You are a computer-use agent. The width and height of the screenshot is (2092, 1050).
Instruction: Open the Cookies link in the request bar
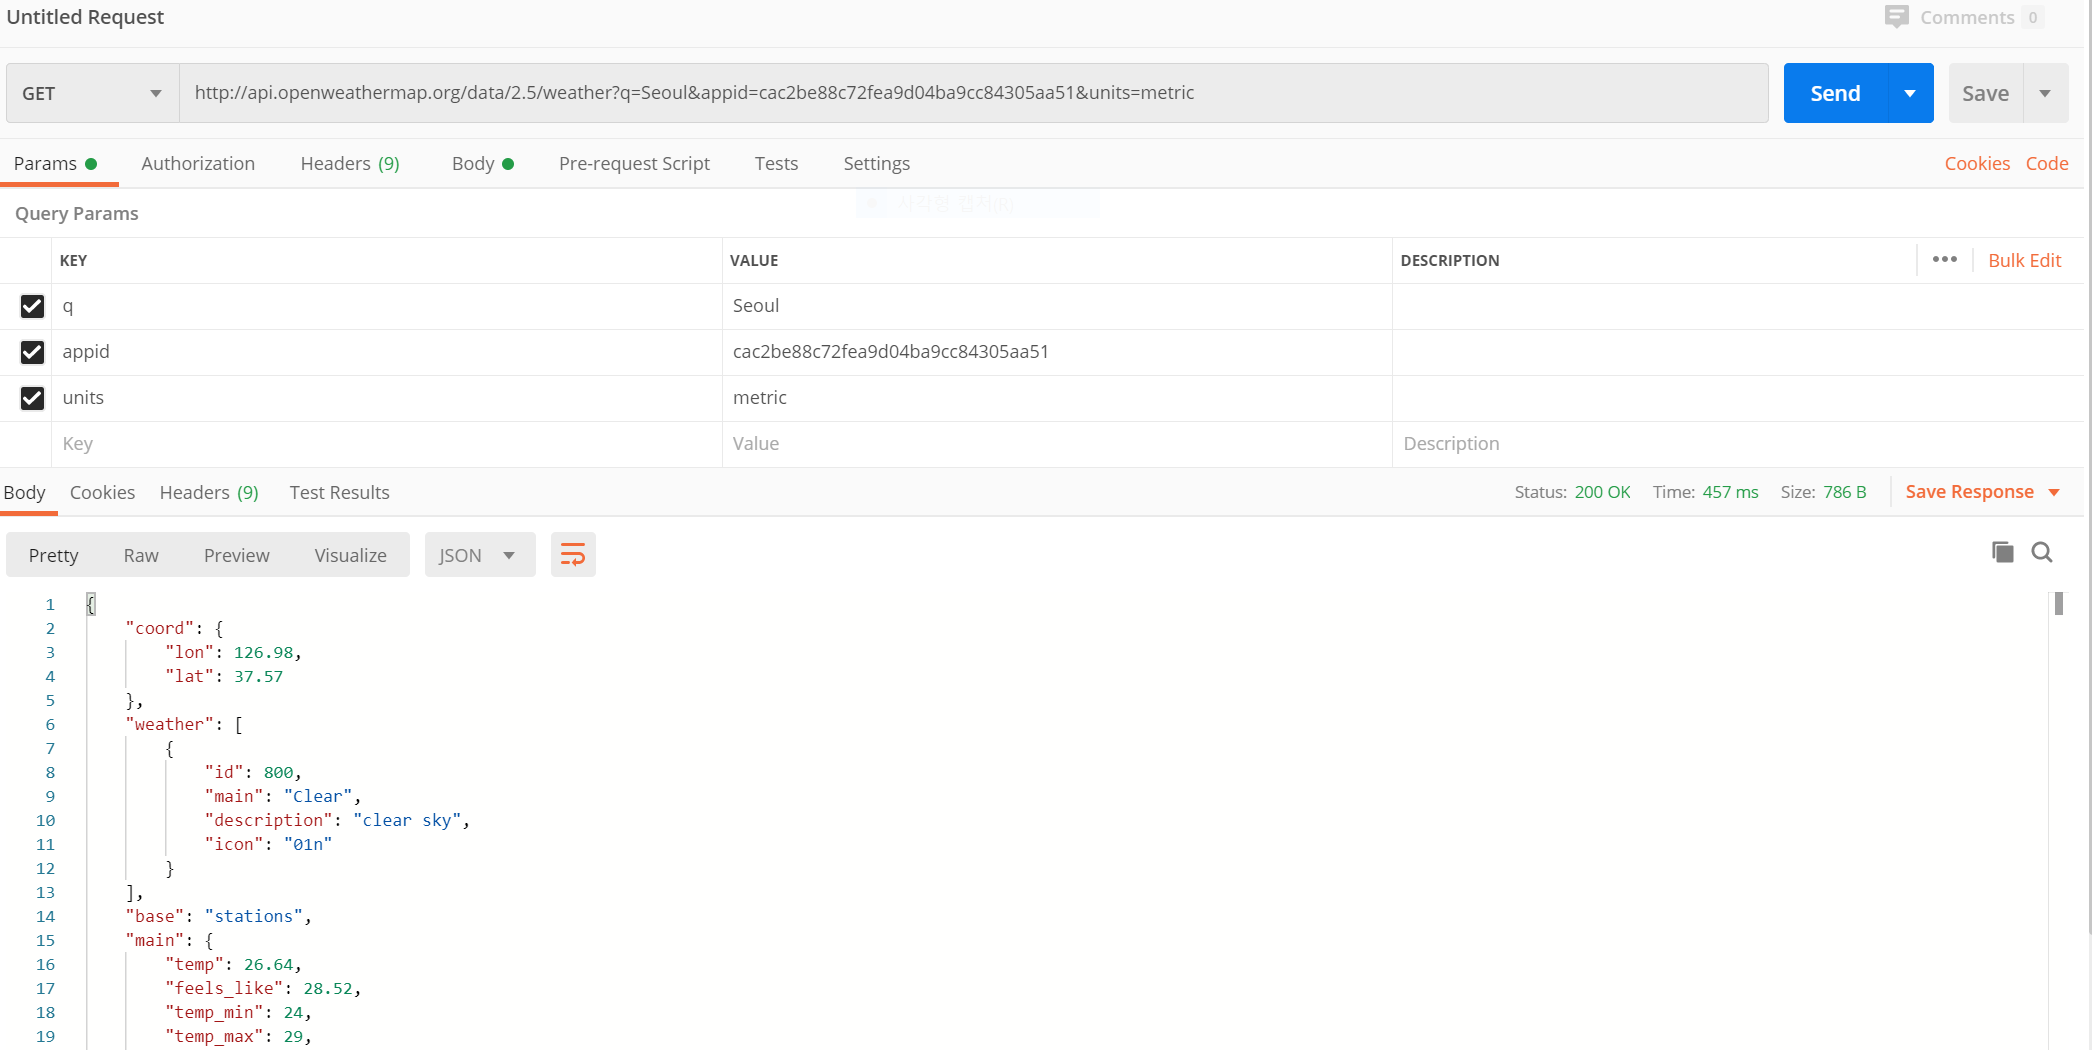coord(1977,163)
